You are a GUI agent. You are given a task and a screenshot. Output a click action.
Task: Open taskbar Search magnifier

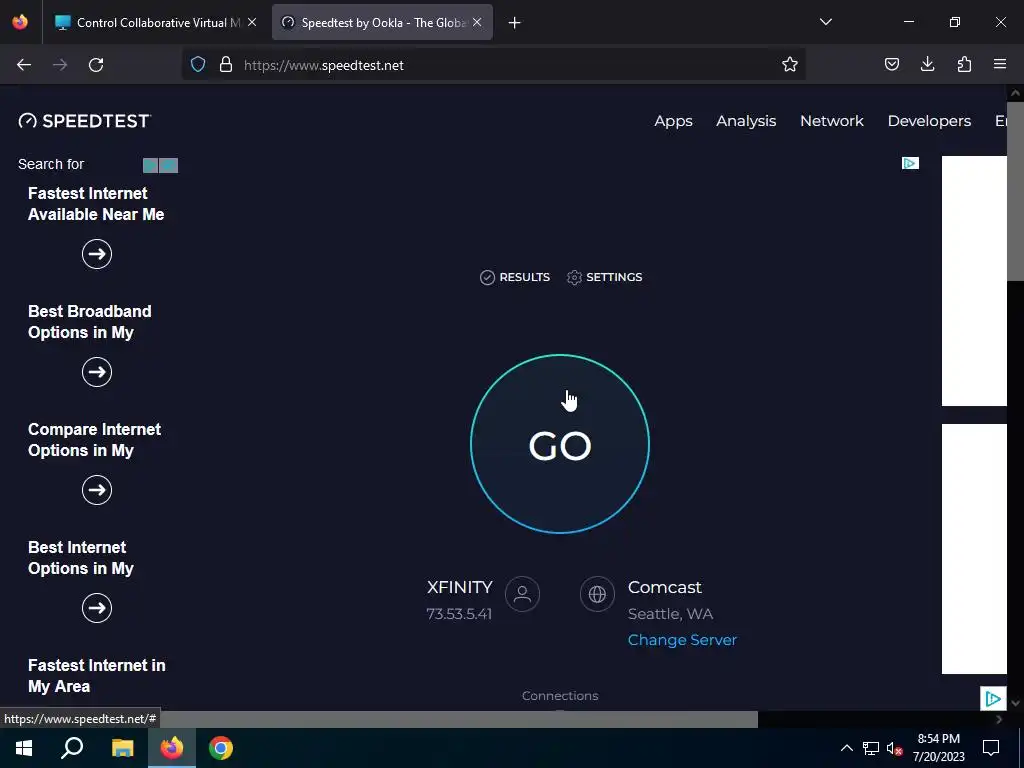[72, 748]
